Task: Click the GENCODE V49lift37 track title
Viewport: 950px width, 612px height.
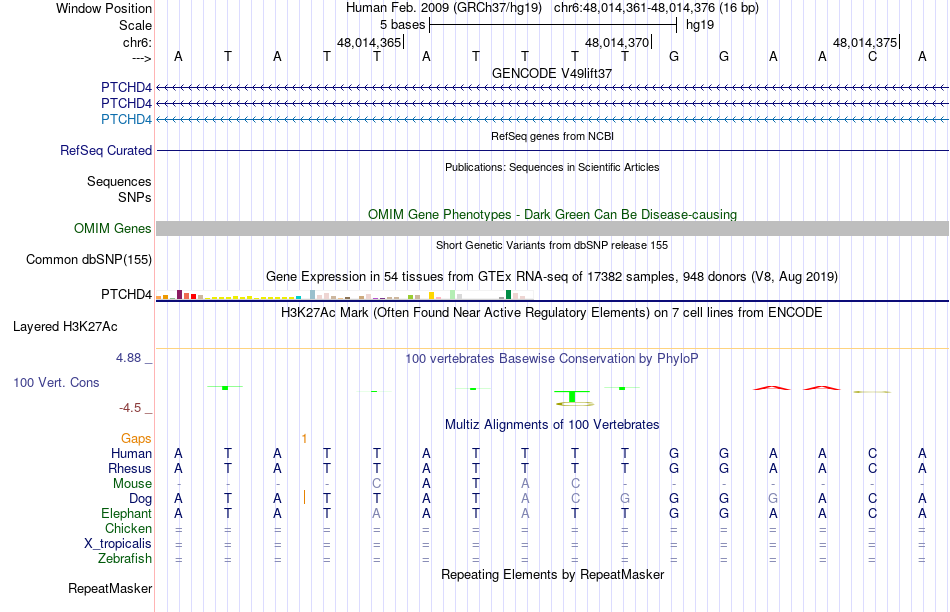Action: [552, 73]
